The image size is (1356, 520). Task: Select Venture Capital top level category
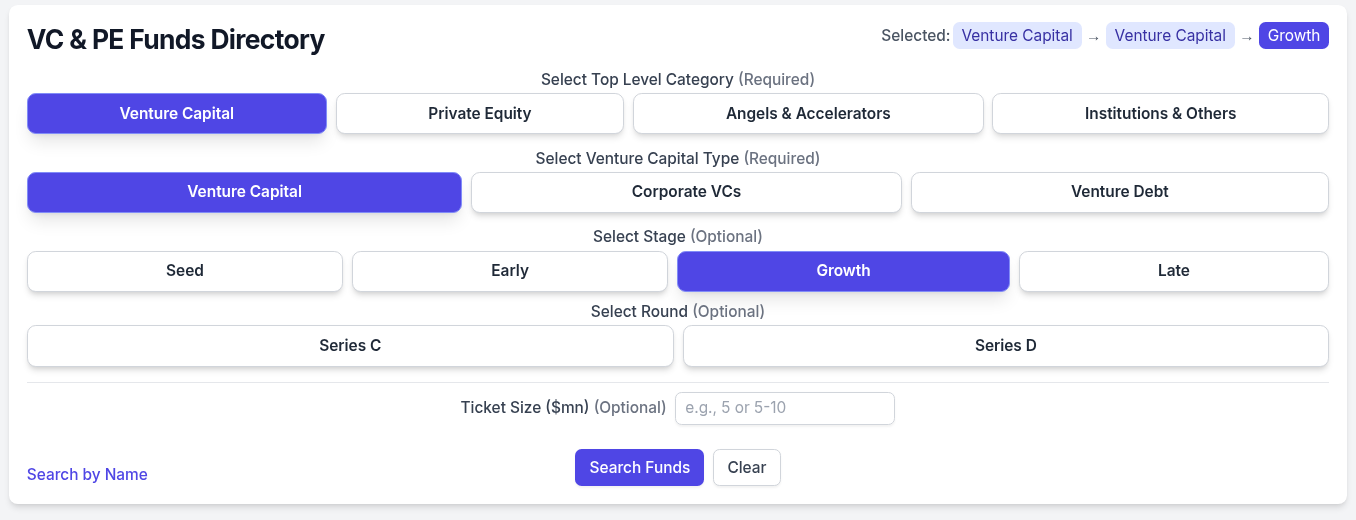coord(177,113)
